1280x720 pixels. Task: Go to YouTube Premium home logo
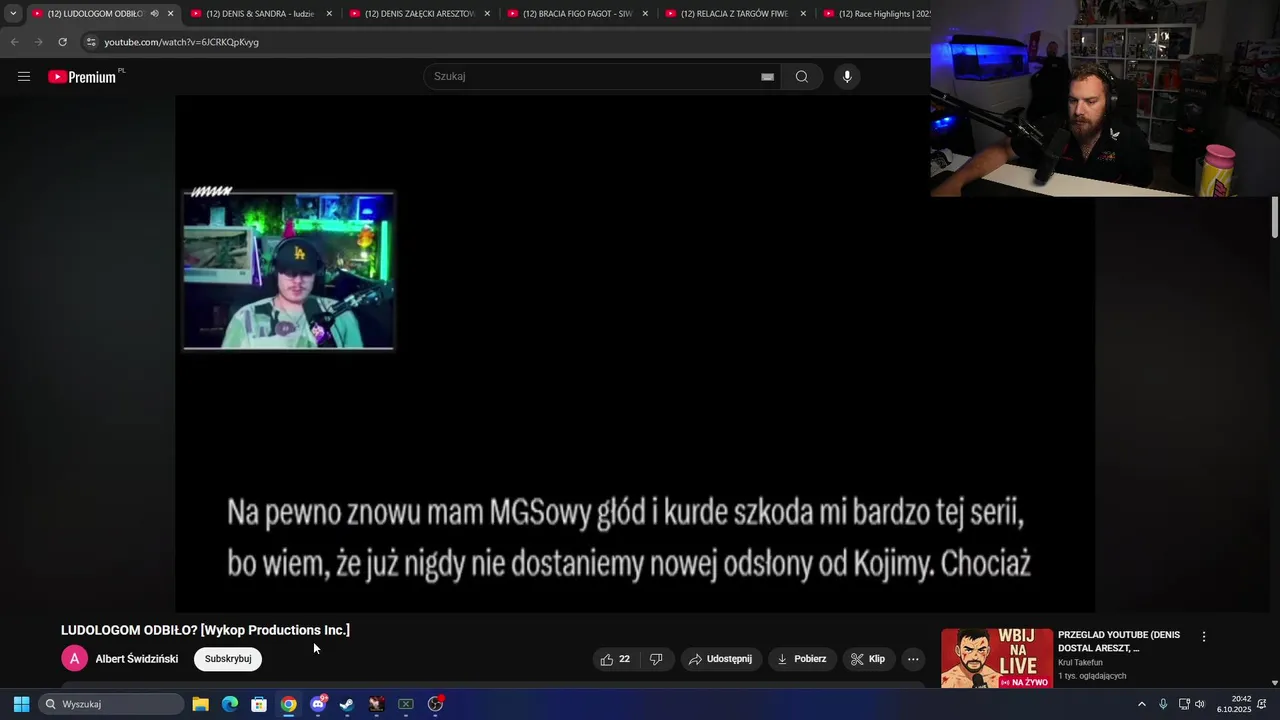(84, 76)
